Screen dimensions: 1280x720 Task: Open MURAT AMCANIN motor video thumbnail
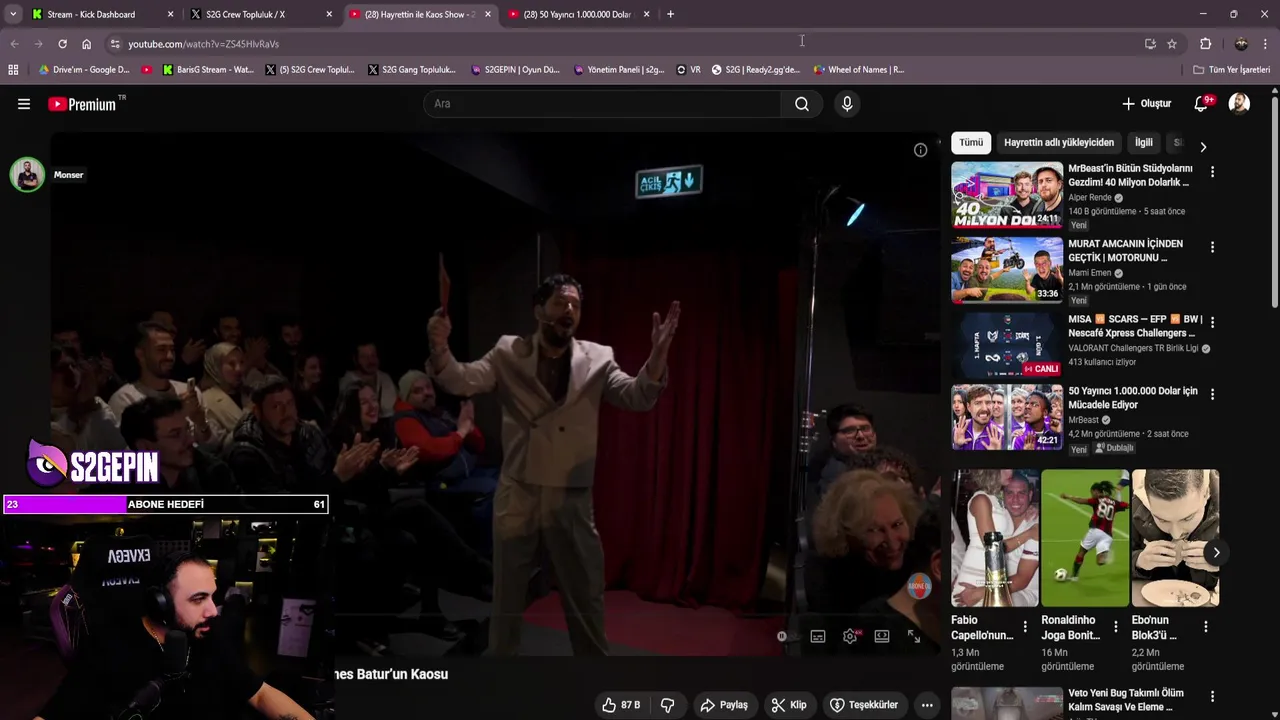pyautogui.click(x=1007, y=270)
